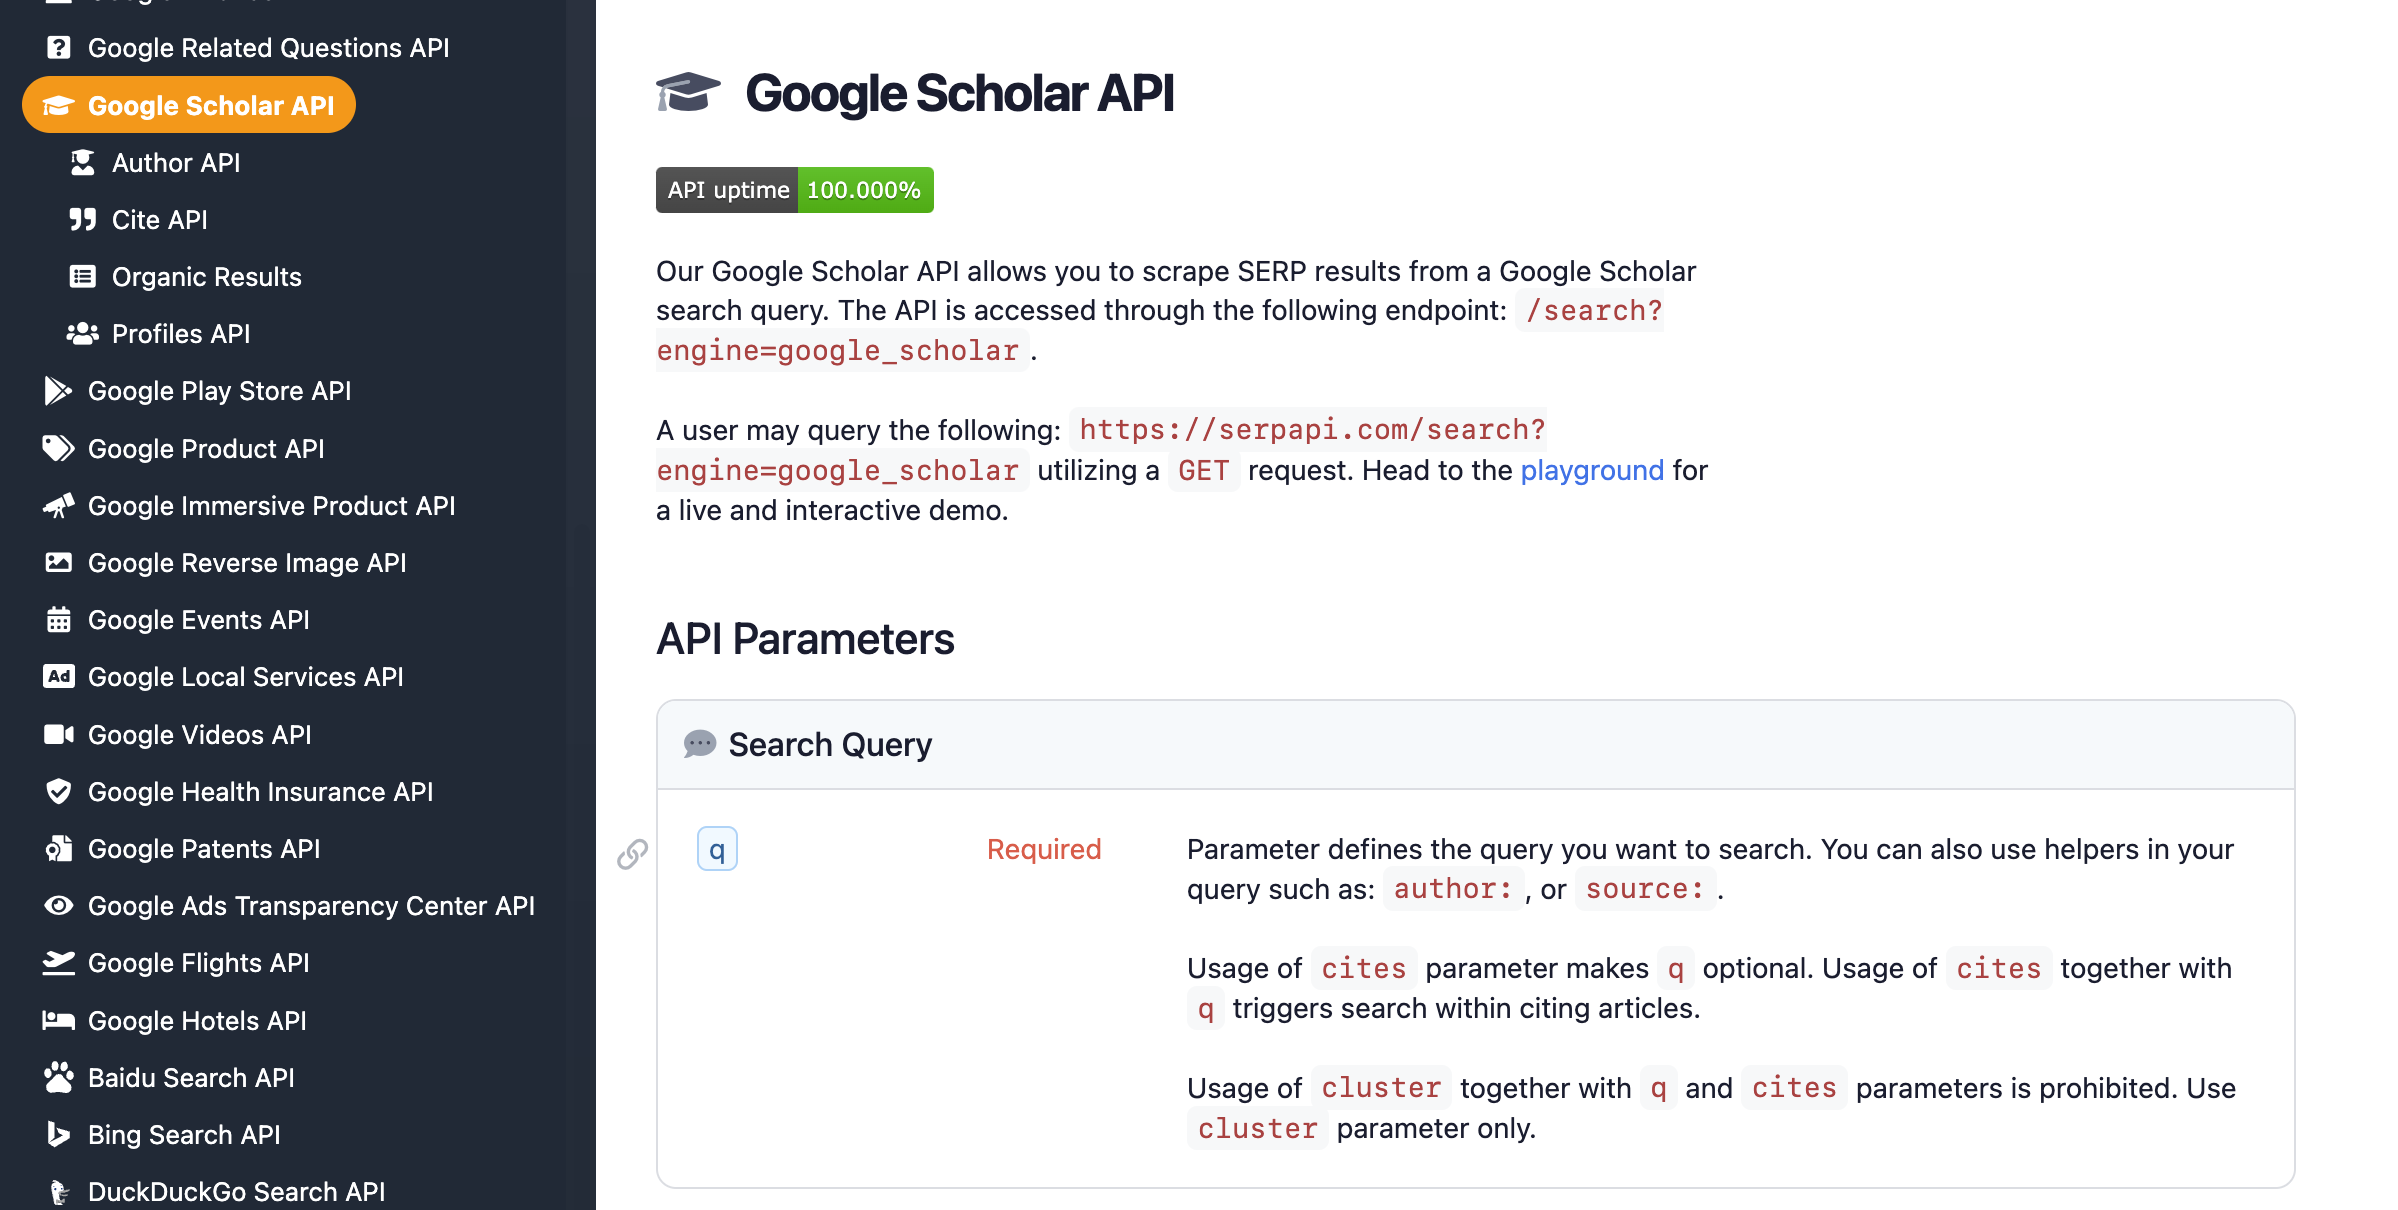Collapse the Google Scholar API section

[x=188, y=104]
